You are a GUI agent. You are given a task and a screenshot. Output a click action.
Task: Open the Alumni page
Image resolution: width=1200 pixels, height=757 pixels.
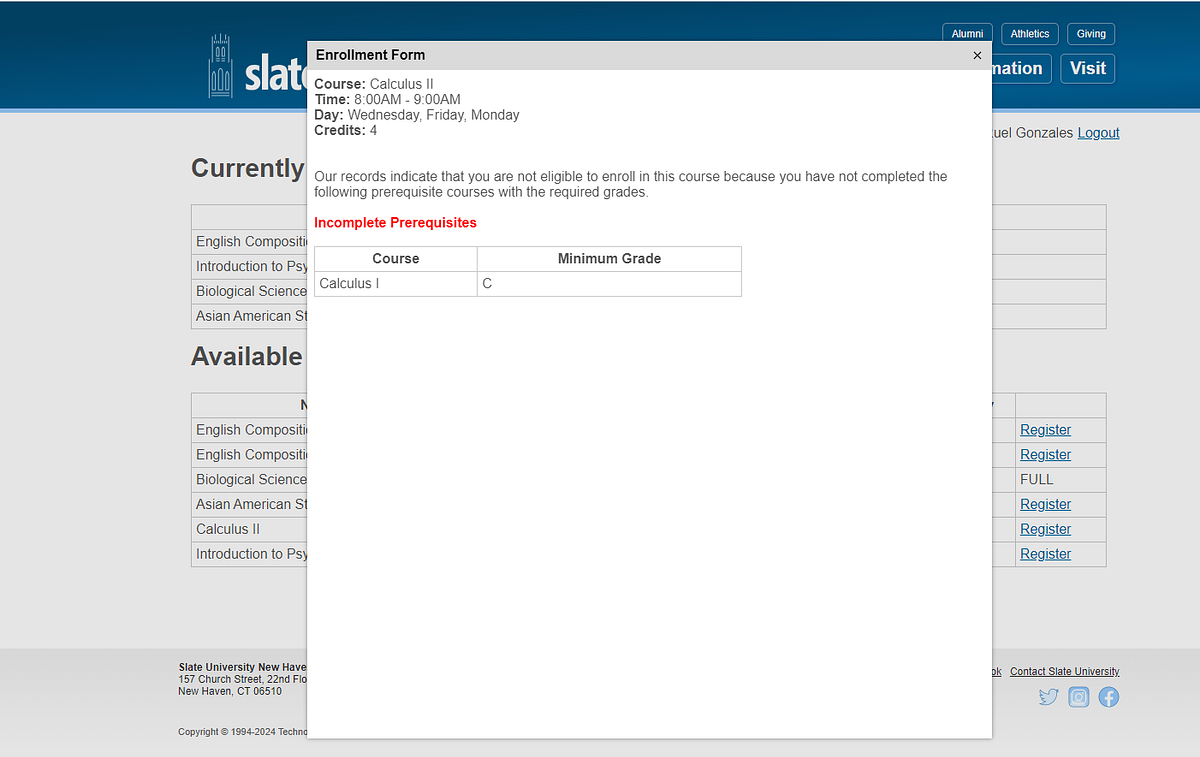[x=967, y=33]
